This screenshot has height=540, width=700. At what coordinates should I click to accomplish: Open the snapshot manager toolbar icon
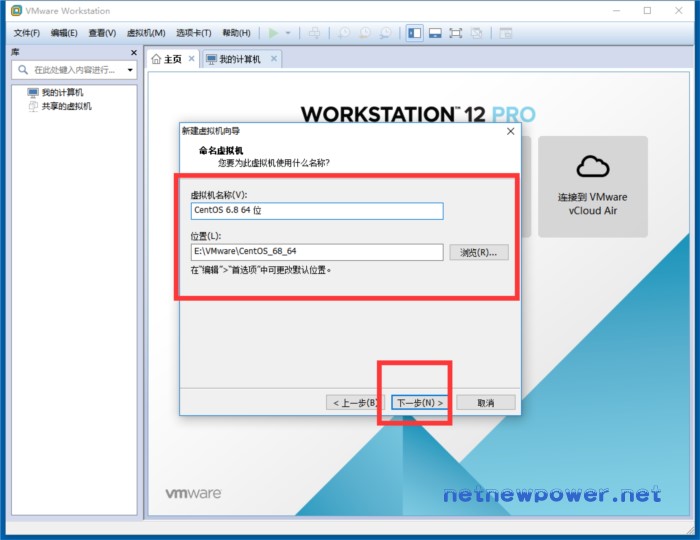386,33
